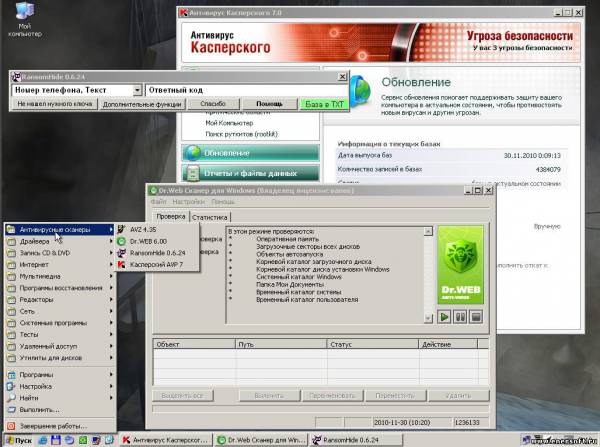
Task: Click the Пуск start button
Action: [x=19, y=440]
